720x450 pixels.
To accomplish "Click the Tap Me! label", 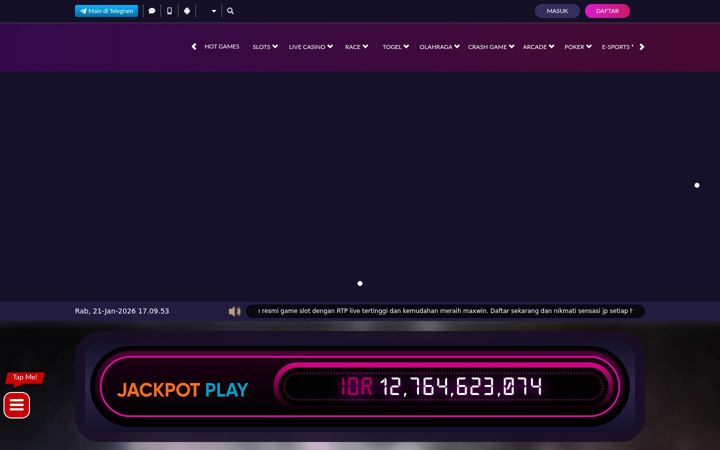I will click(25, 378).
